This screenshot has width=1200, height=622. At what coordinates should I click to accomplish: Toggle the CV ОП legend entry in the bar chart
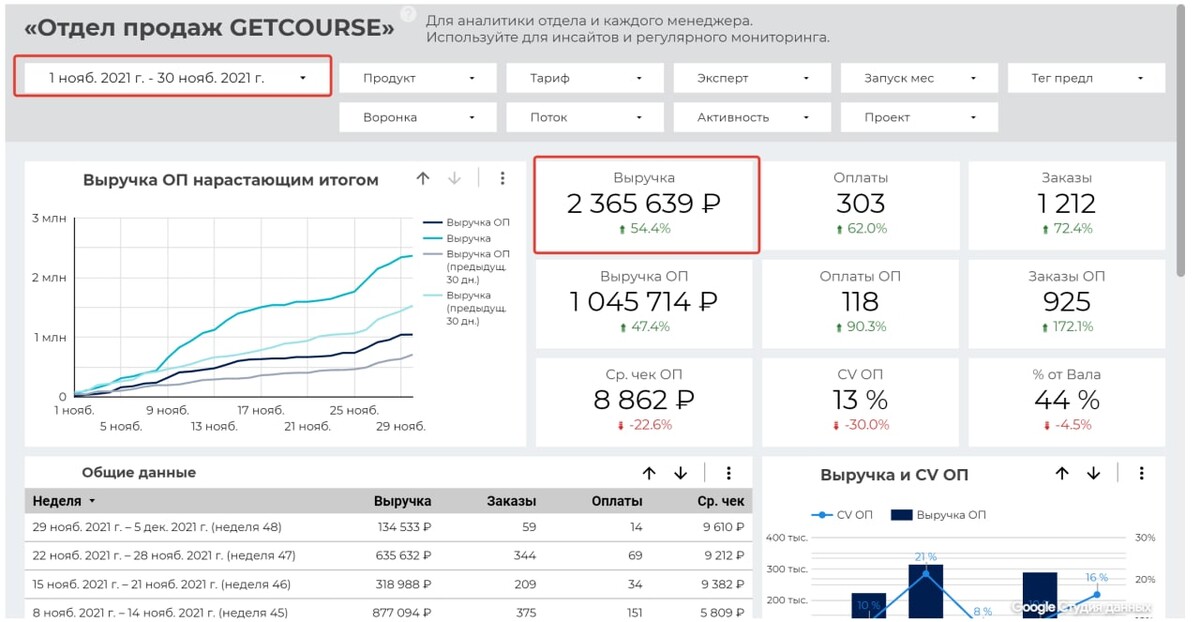tap(841, 514)
